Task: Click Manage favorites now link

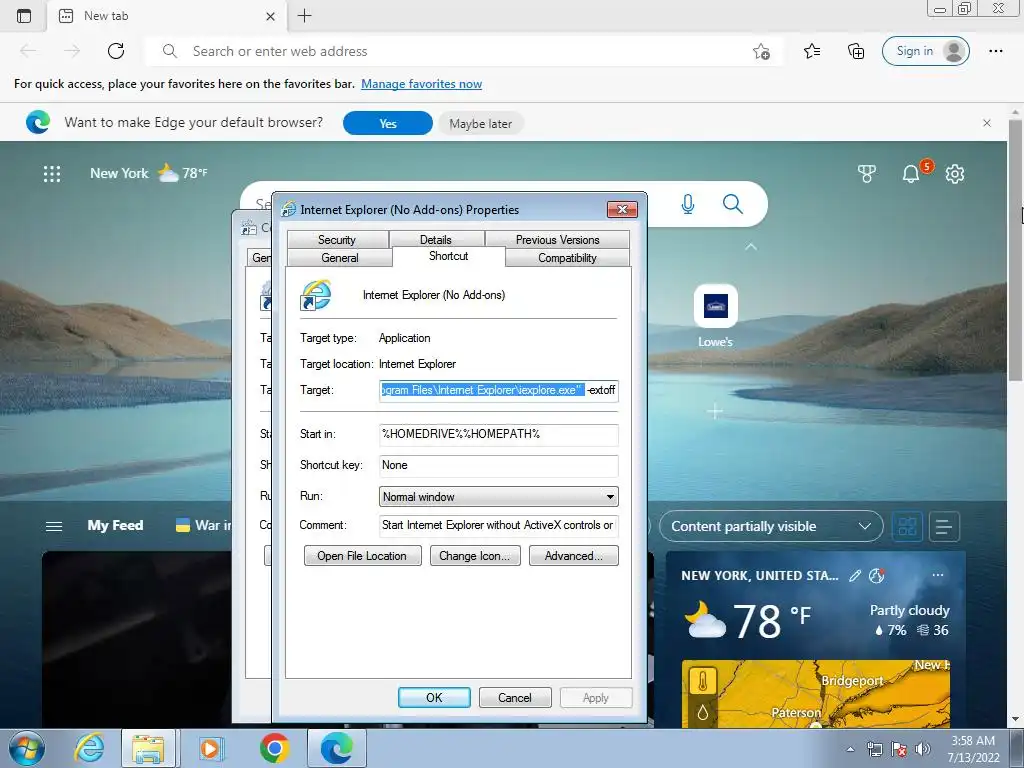Action: click(x=421, y=84)
